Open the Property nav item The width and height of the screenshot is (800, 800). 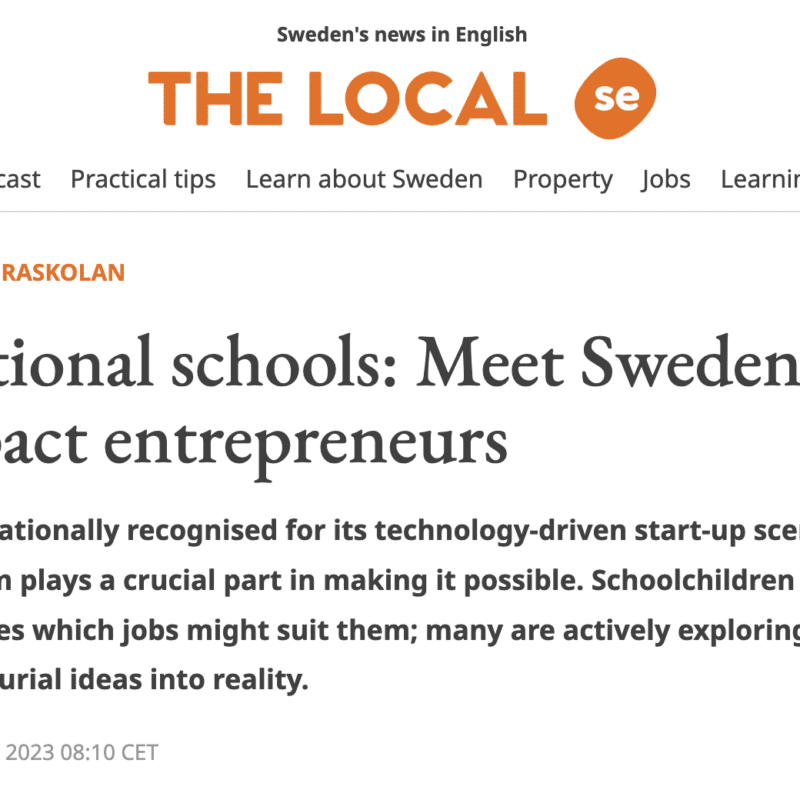pos(562,179)
